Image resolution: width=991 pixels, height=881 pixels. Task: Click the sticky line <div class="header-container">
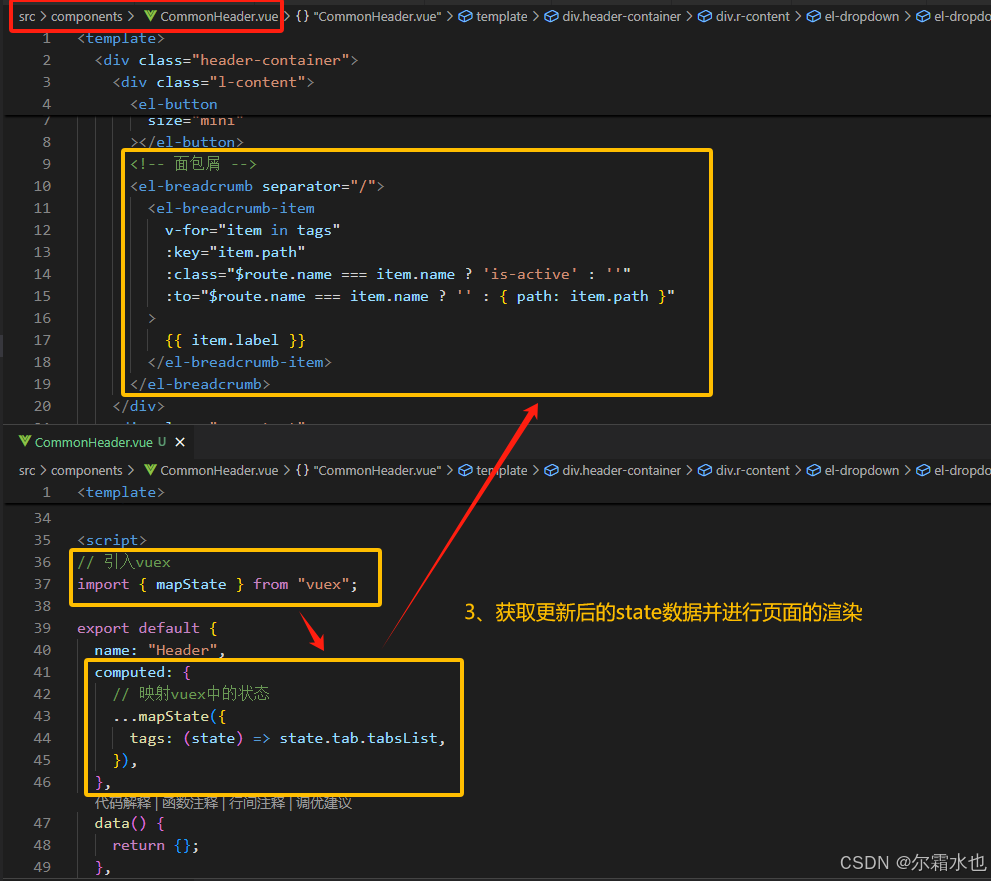(226, 60)
